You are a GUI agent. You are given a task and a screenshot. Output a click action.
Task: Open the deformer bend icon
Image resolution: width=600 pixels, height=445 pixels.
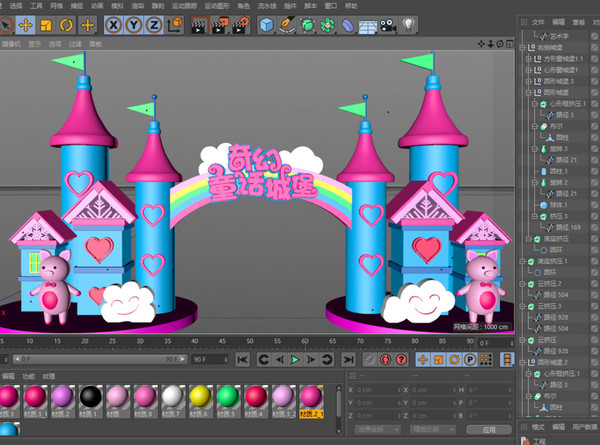click(348, 25)
